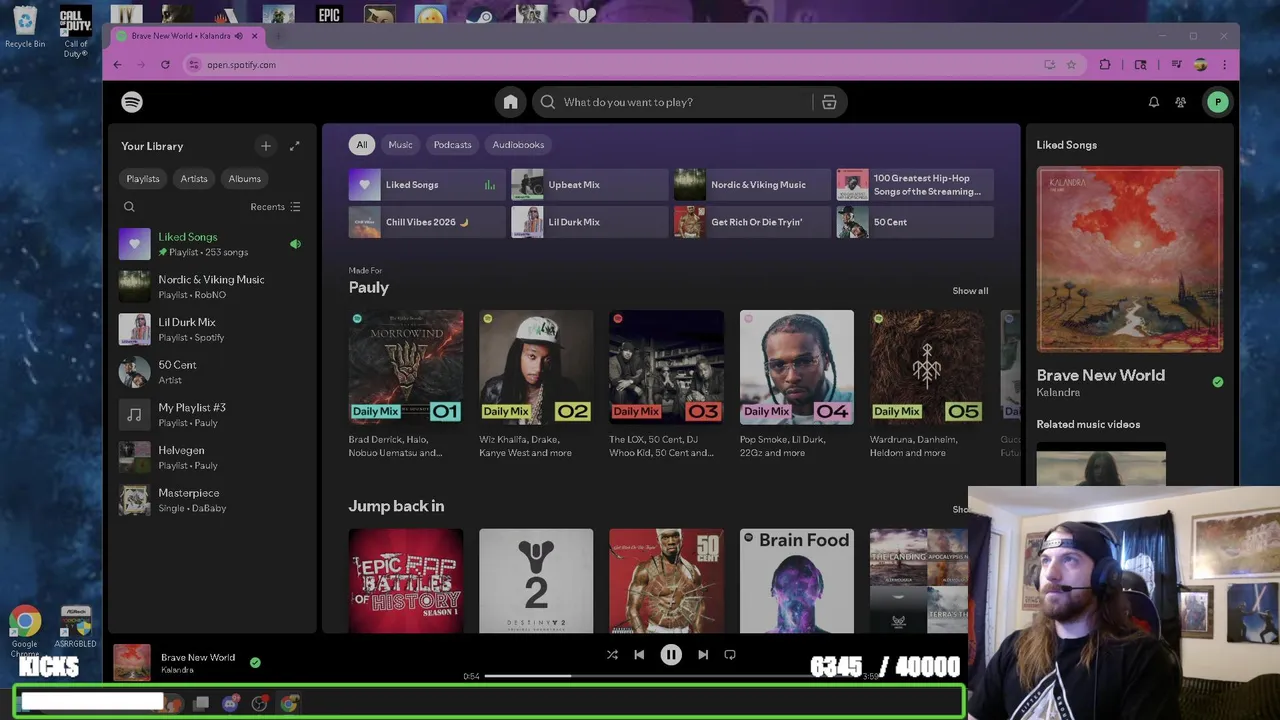1280x720 pixels.
Task: Select the Audiobooks filter chip
Action: (518, 145)
